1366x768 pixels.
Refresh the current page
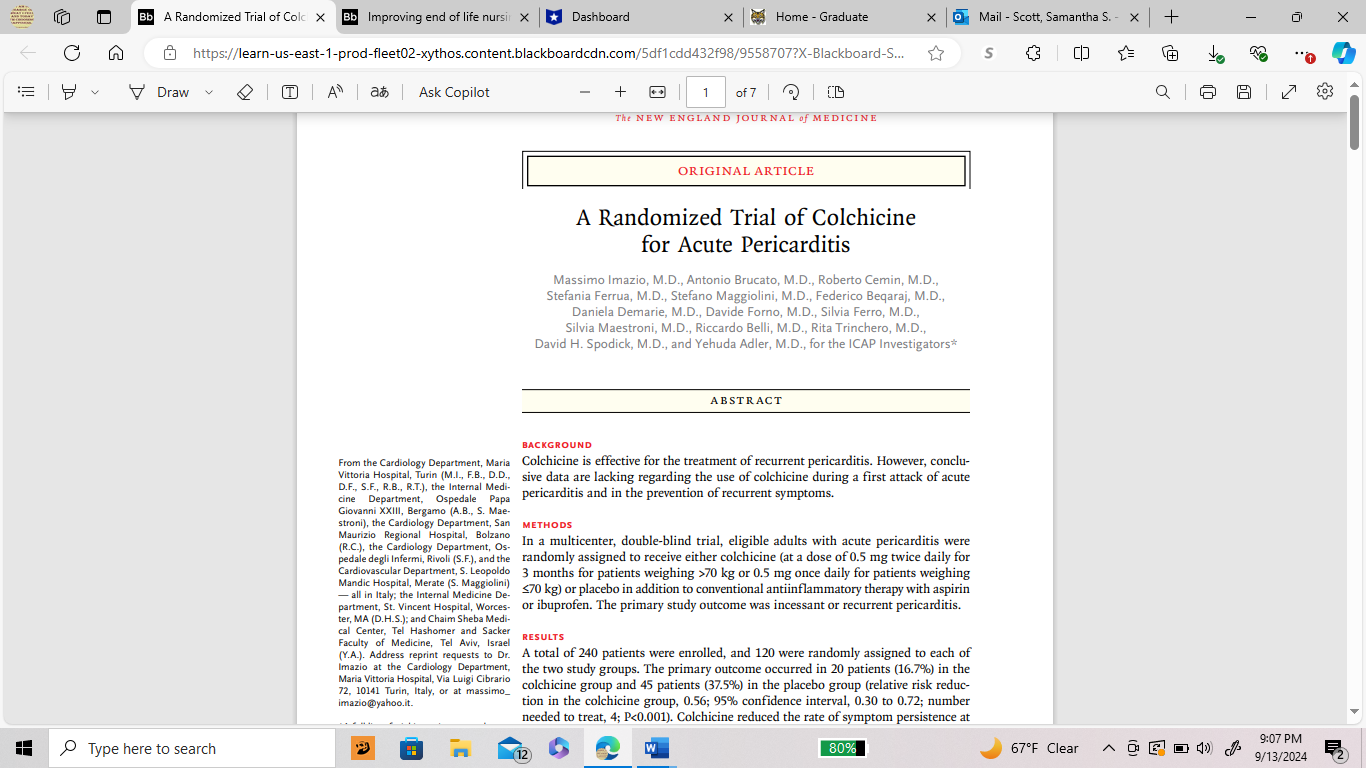coord(72,53)
